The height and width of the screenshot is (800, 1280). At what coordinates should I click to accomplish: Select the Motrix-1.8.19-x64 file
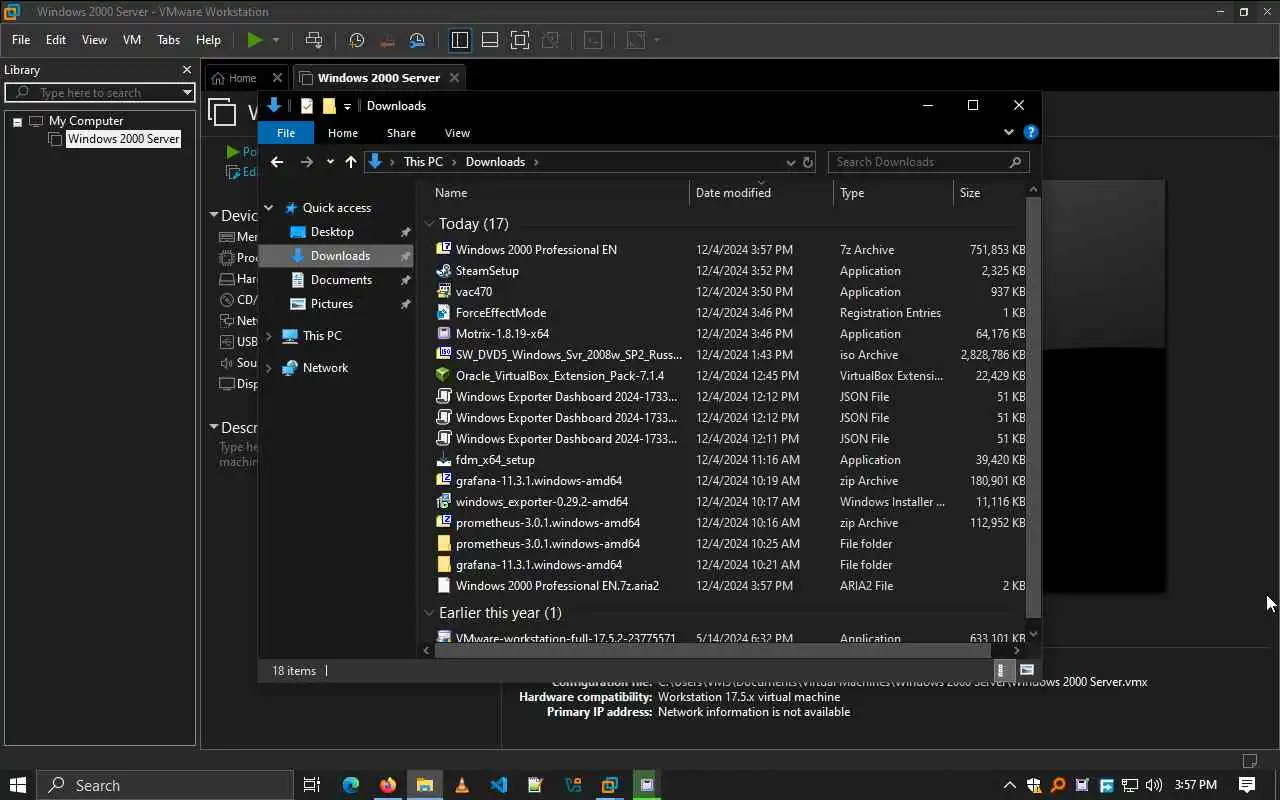(730, 334)
